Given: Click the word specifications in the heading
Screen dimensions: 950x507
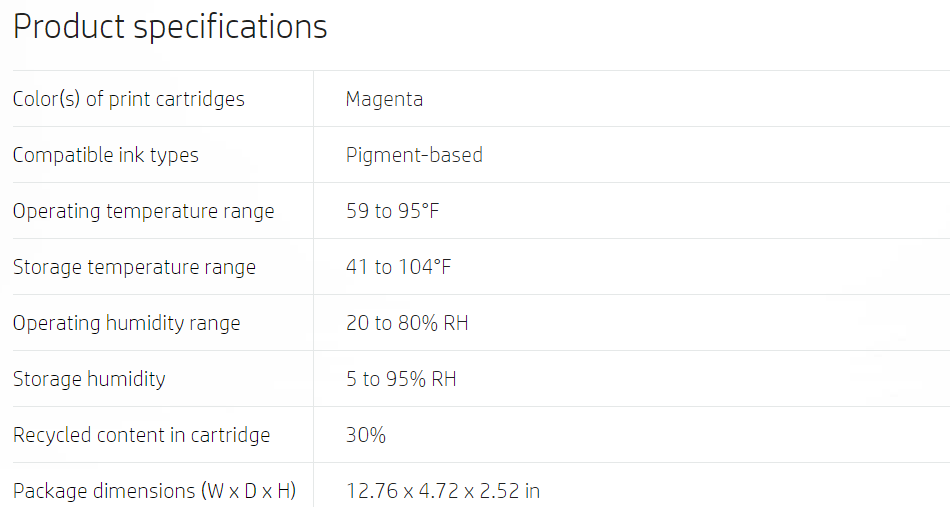Looking at the screenshot, I should [x=230, y=28].
